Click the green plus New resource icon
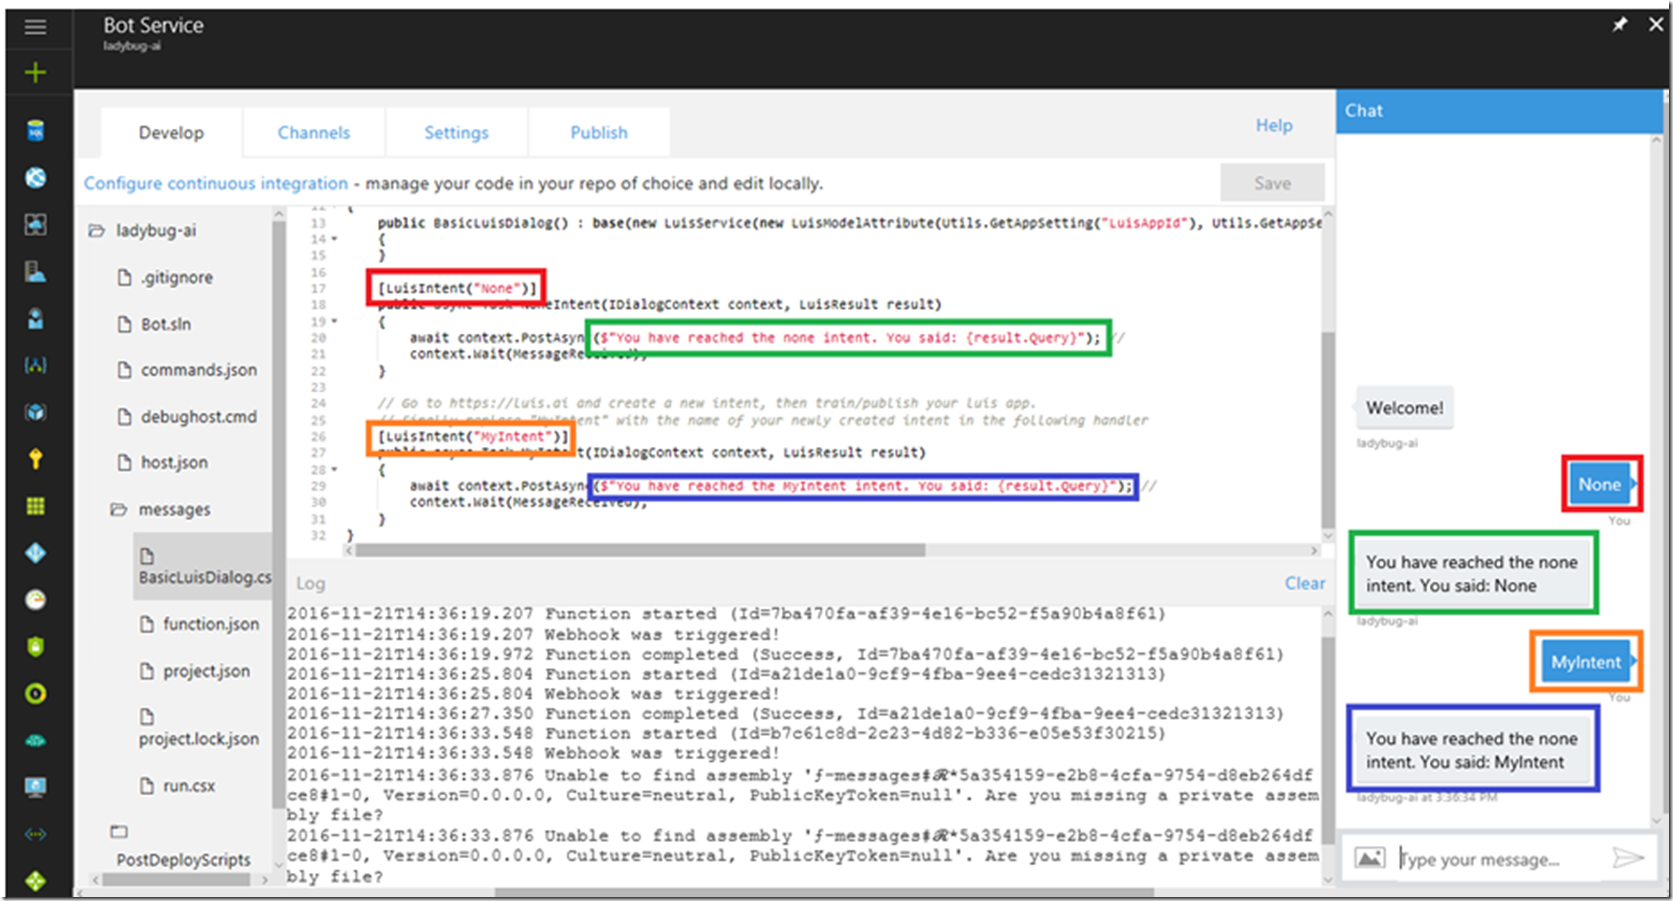Image resolution: width=1673 pixels, height=901 pixels. coord(35,72)
